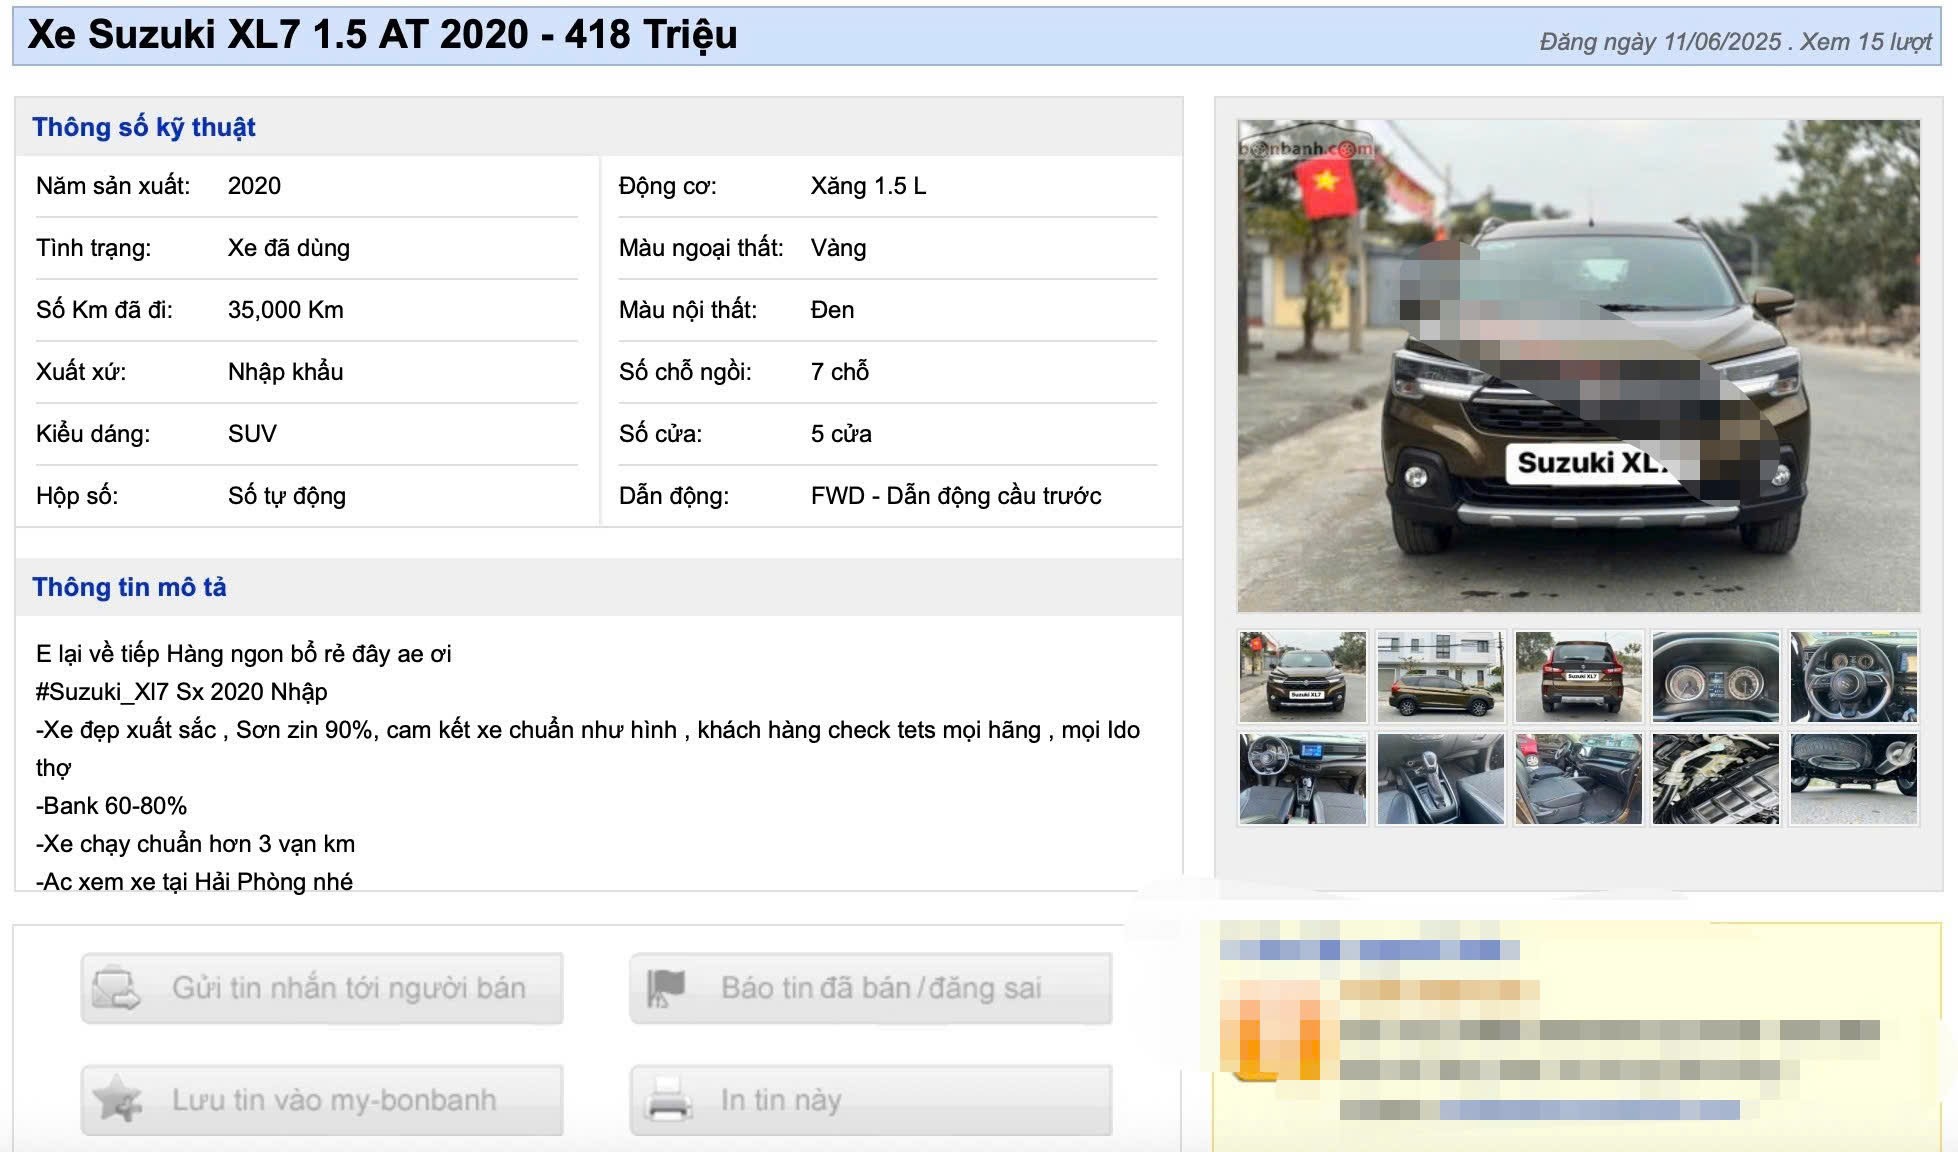Image resolution: width=1958 pixels, height=1152 pixels.
Task: Click the seat count value 7 chỗ
Action: pos(840,372)
